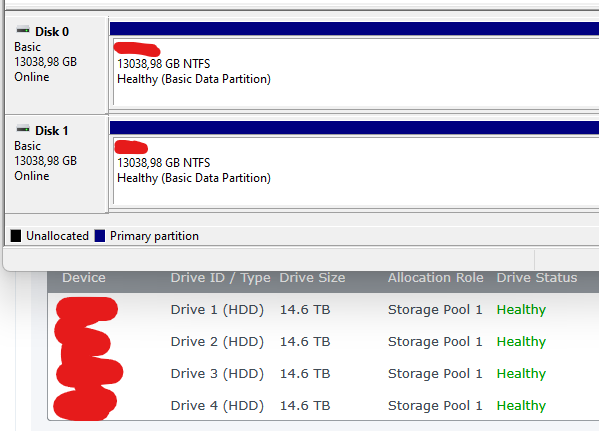Click the Disk 0 blue partition header bar
This screenshot has width=599, height=431.
(x=355, y=29)
